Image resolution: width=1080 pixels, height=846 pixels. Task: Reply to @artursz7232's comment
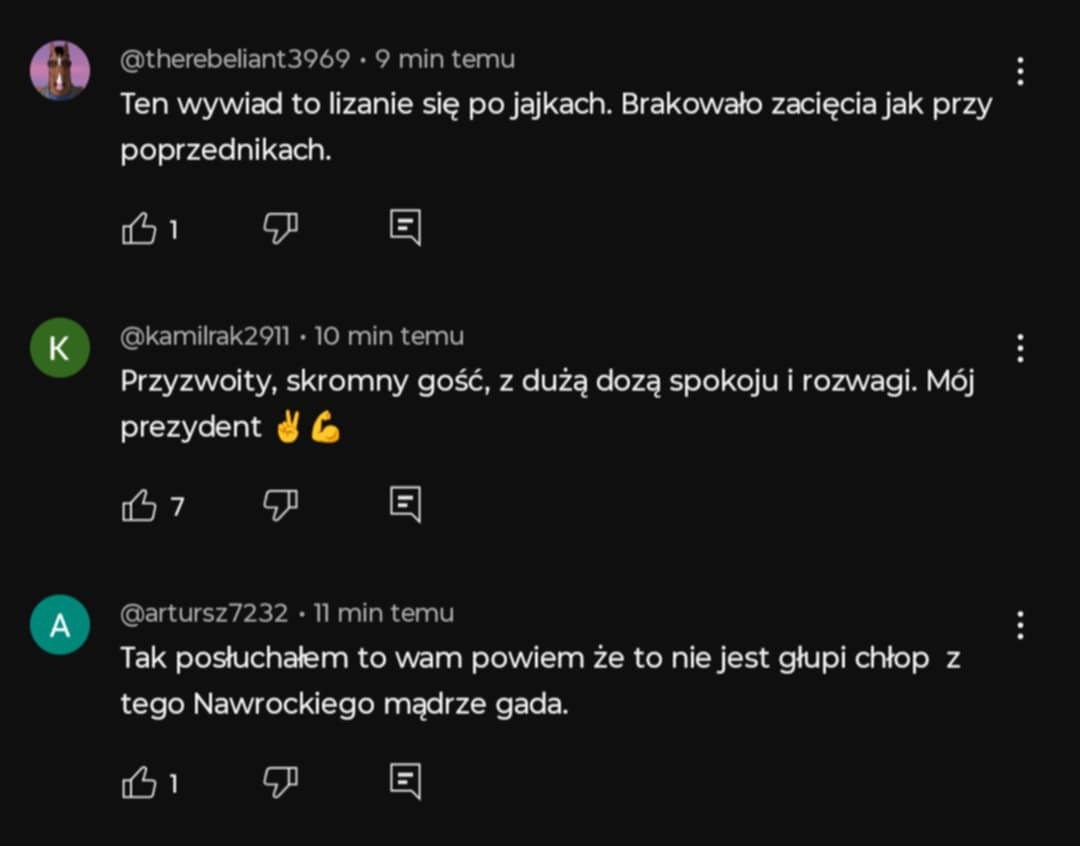coord(405,783)
